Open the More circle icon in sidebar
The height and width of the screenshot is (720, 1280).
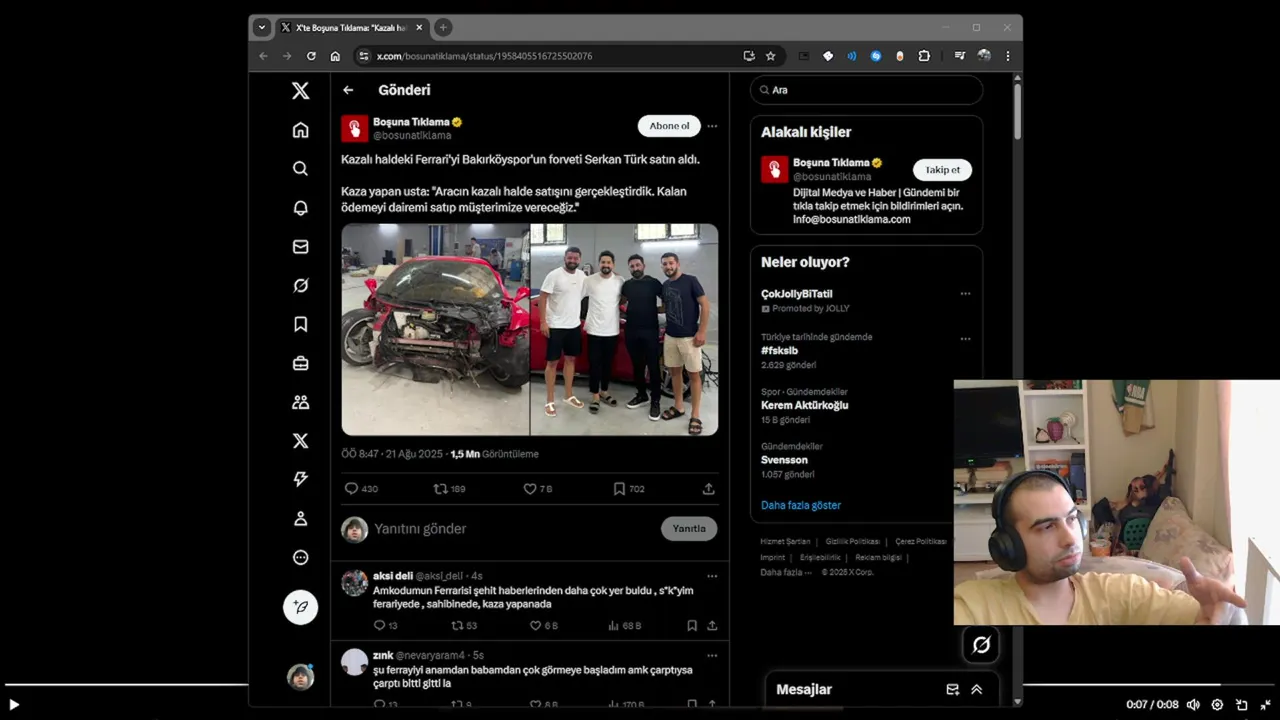tap(300, 557)
